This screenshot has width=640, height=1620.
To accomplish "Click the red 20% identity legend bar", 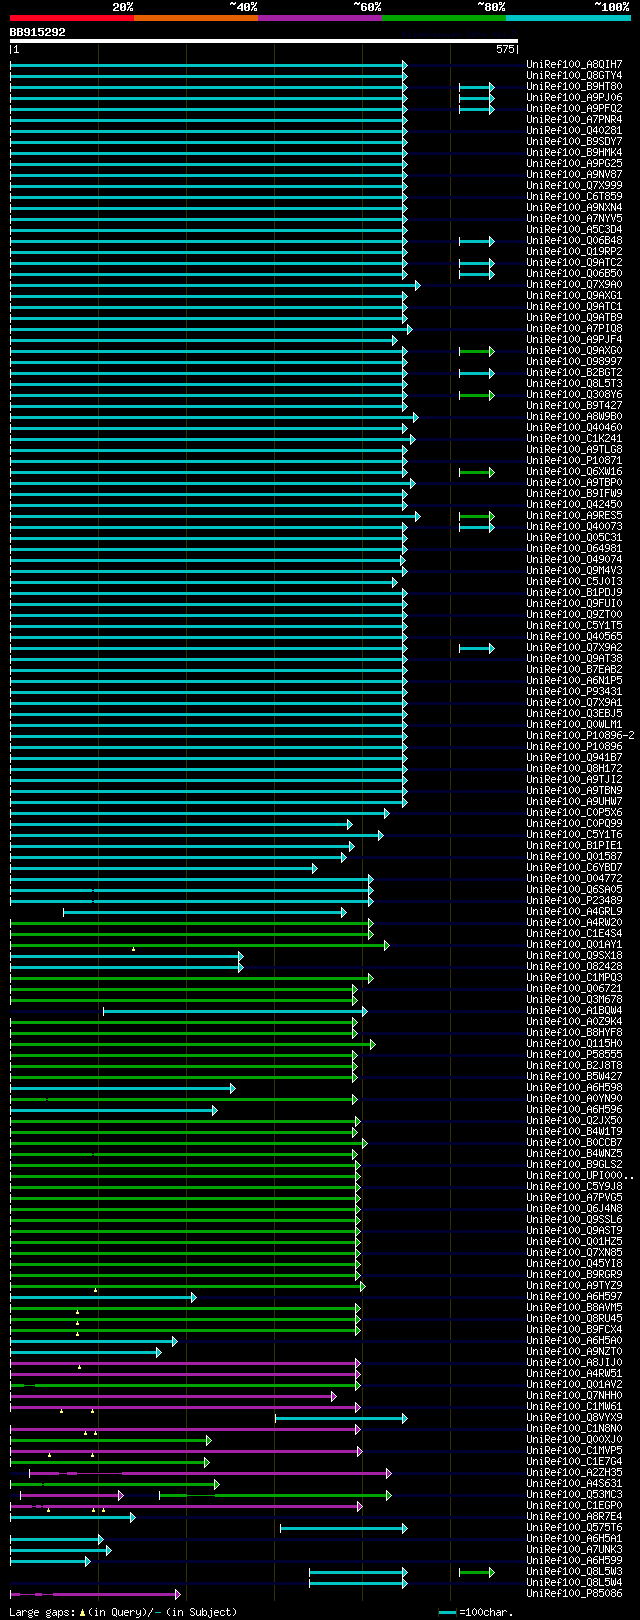I will 72,18.
